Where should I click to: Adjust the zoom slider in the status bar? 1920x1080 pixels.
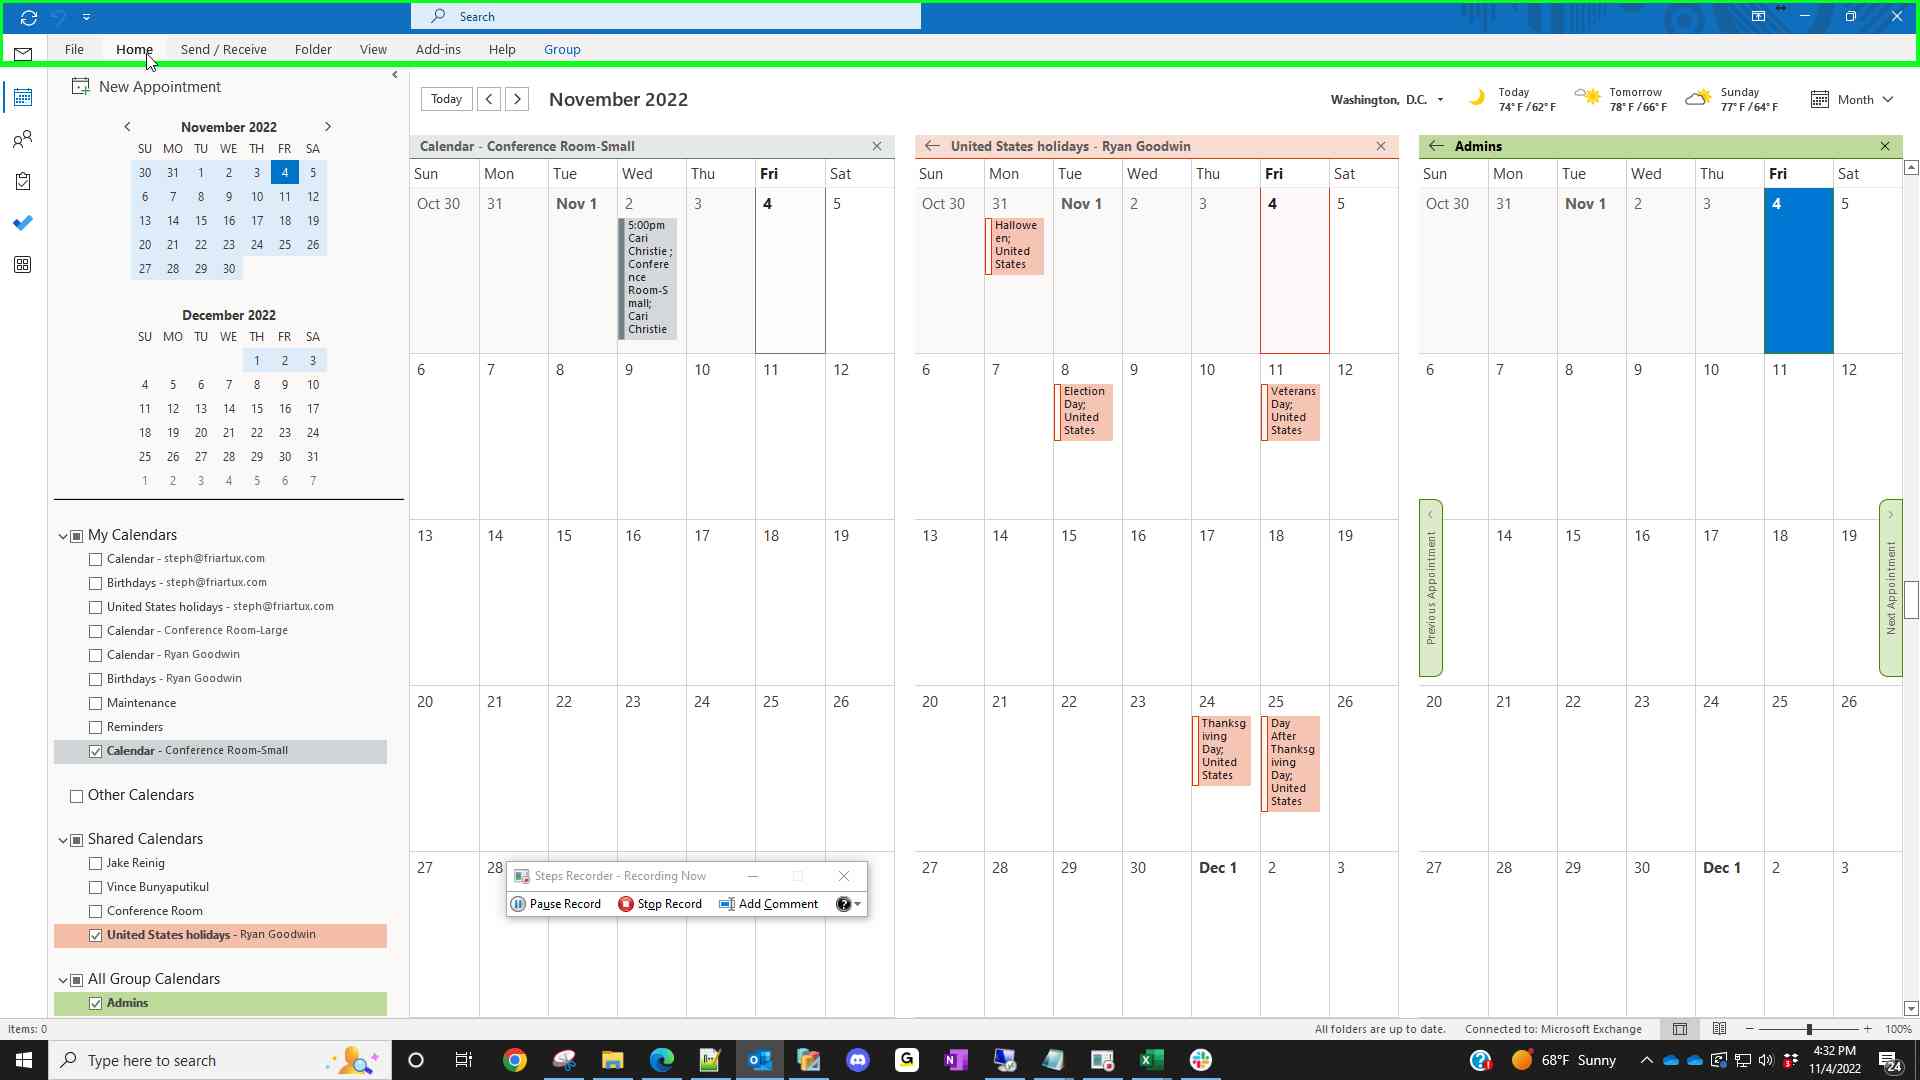[x=1808, y=1029]
